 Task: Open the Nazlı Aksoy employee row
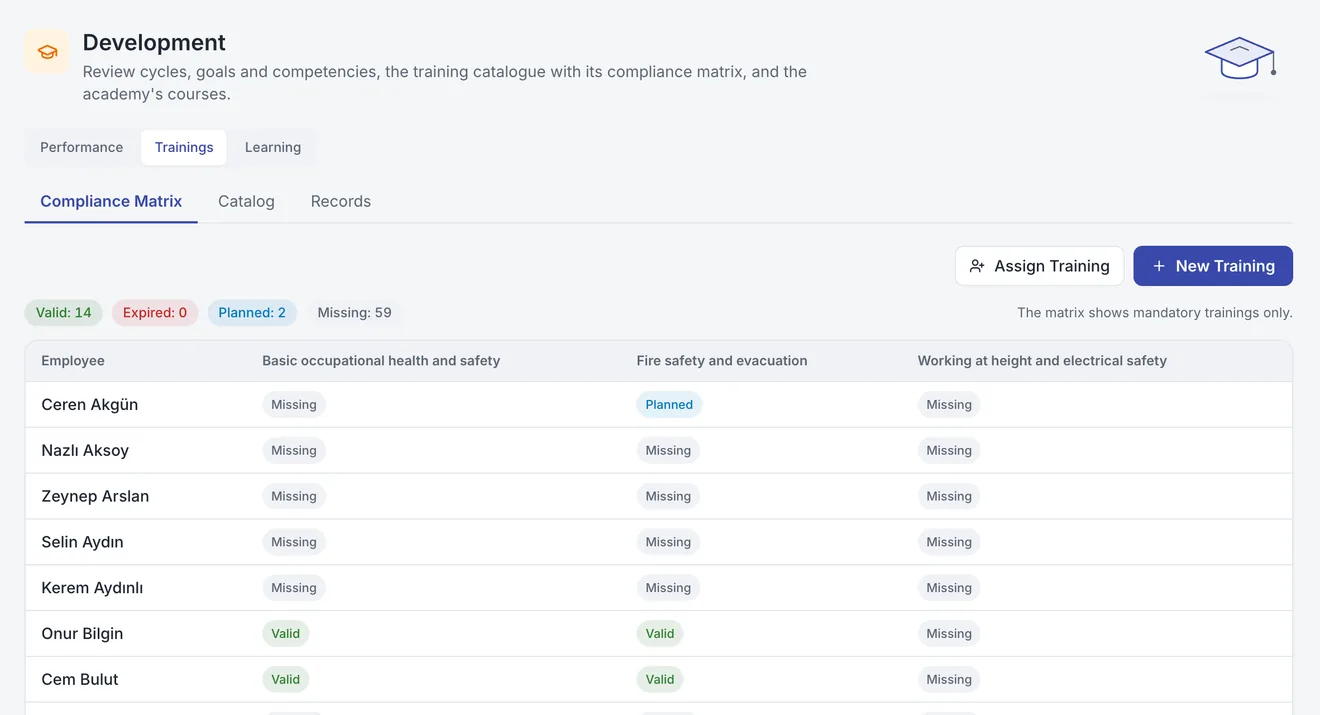point(659,450)
